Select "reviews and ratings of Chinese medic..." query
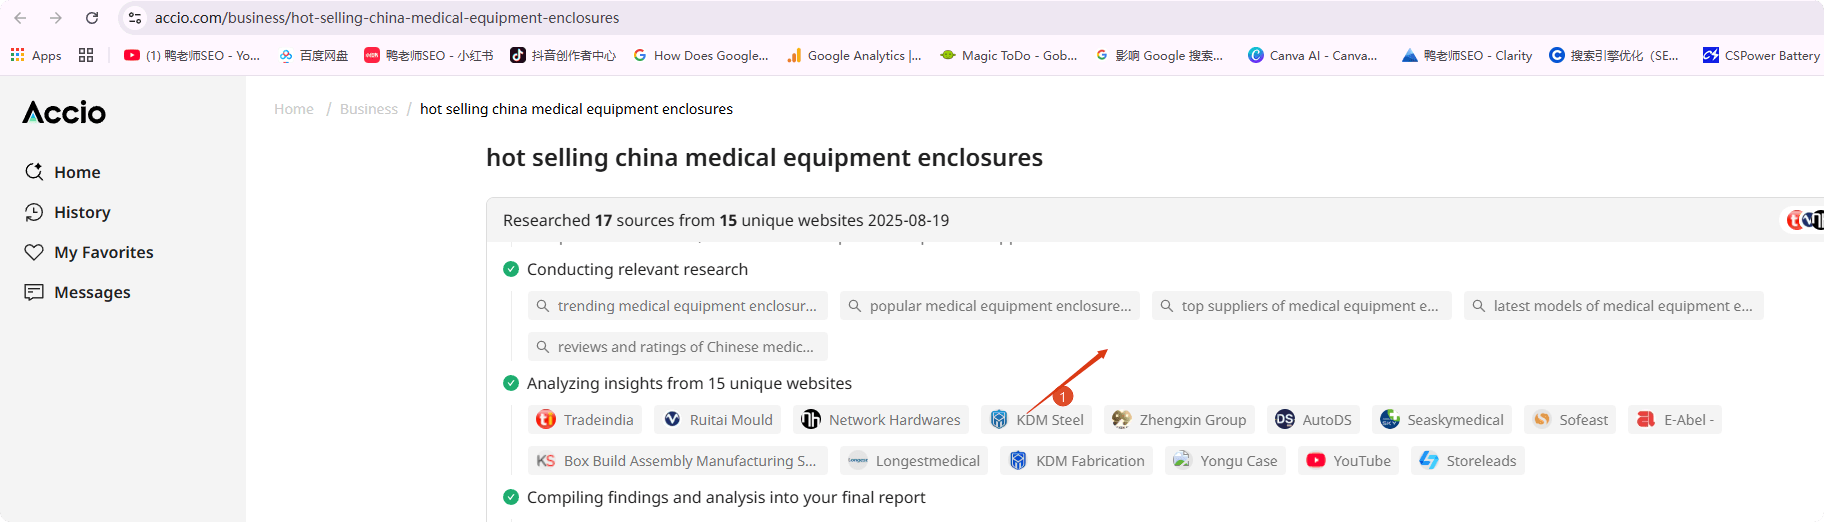 coord(677,347)
